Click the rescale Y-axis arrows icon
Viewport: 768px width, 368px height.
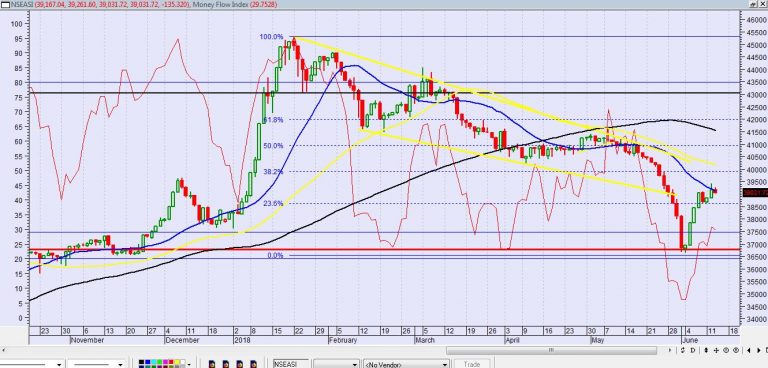(683, 350)
